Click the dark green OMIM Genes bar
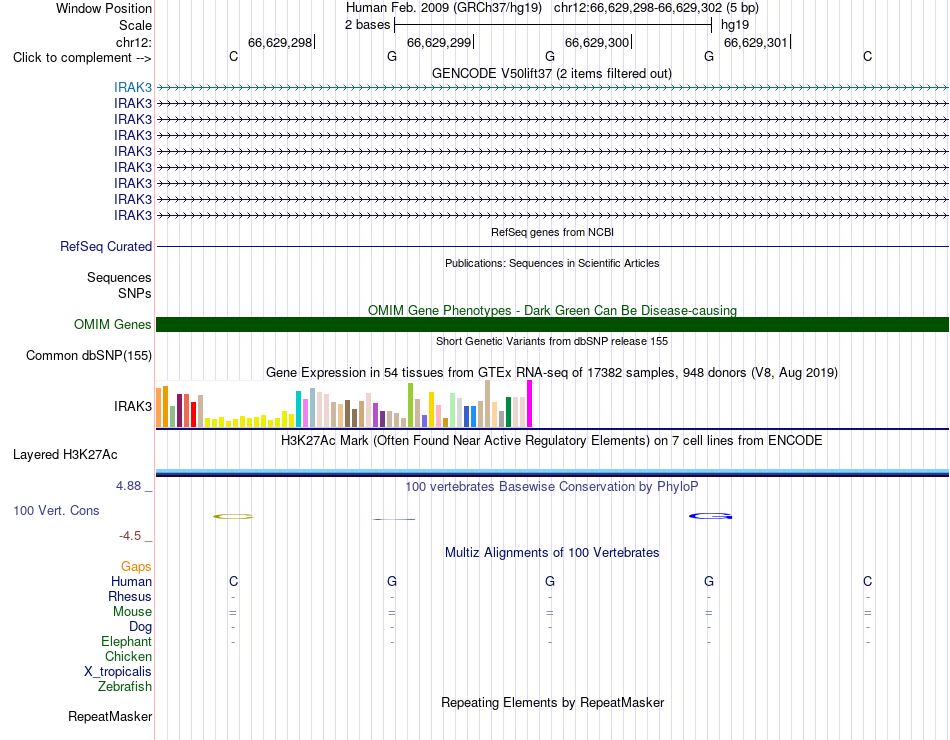 (x=553, y=324)
